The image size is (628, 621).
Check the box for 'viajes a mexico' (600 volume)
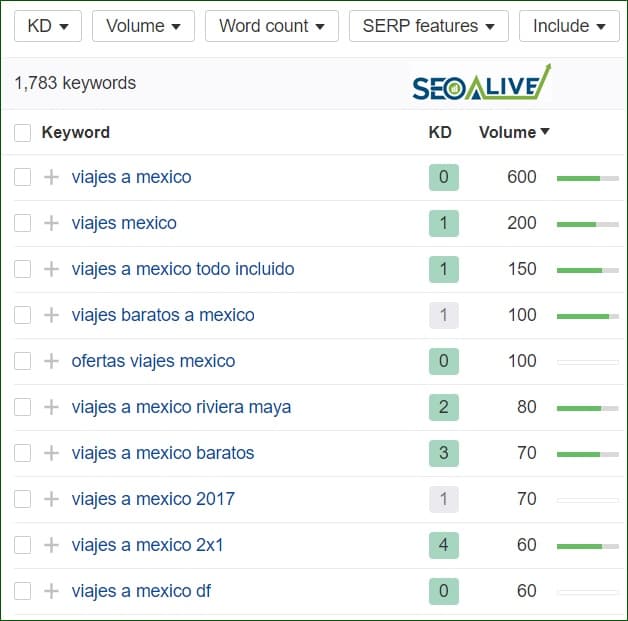tap(22, 177)
